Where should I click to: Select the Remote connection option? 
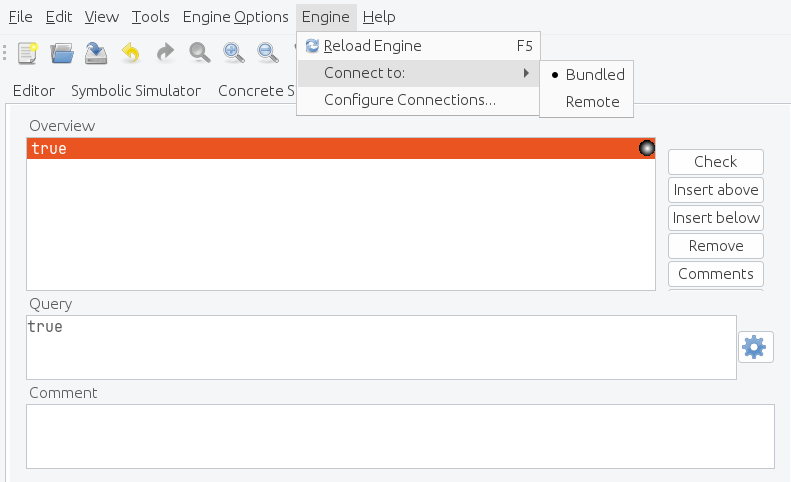coord(586,102)
